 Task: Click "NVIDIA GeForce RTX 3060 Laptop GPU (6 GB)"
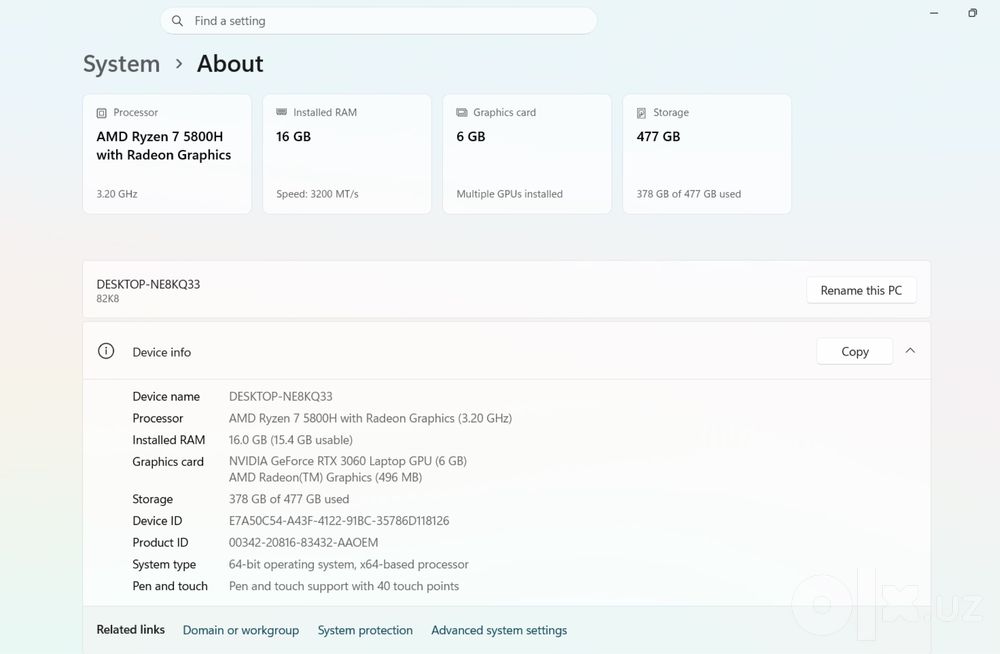pos(348,461)
